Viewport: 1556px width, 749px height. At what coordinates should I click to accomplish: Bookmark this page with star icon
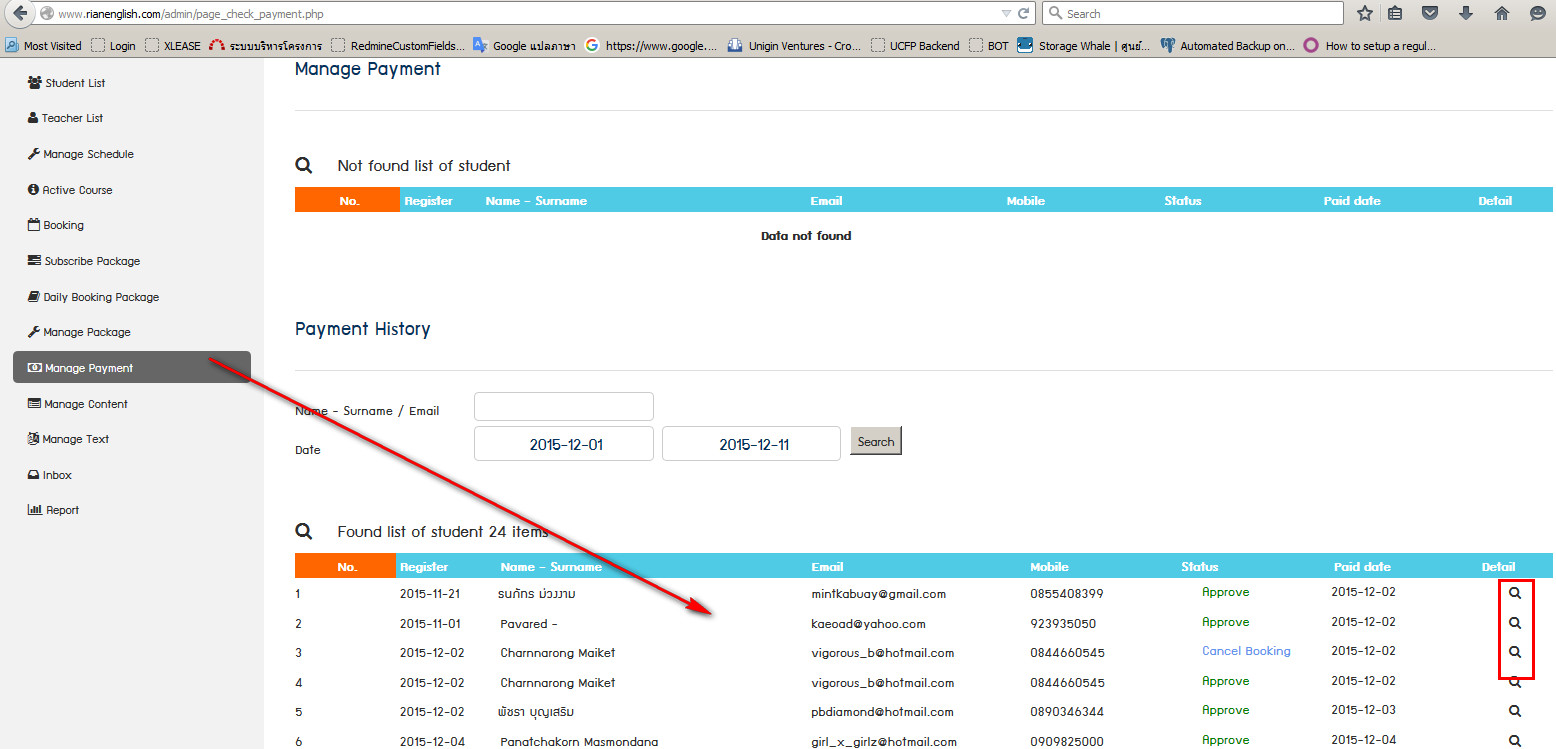[1364, 14]
